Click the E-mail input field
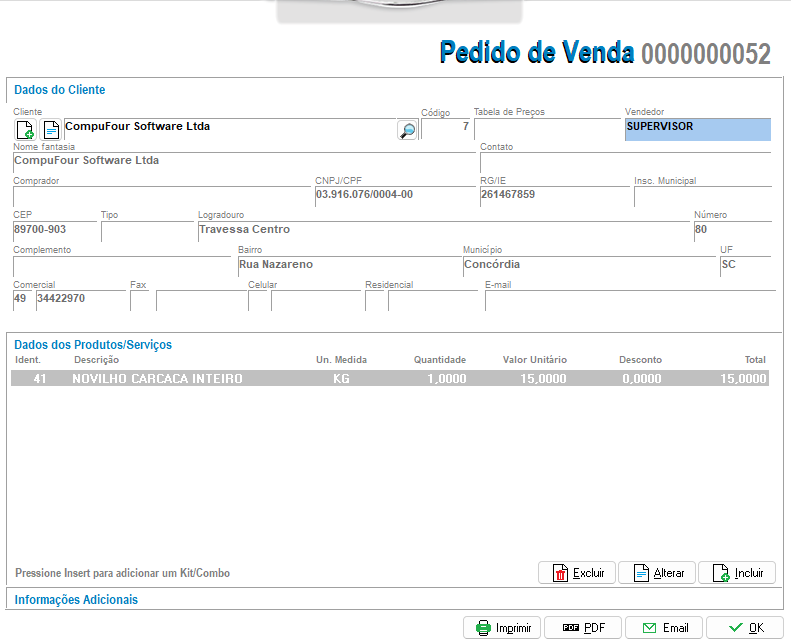The image size is (791, 642). pyautogui.click(x=629, y=299)
